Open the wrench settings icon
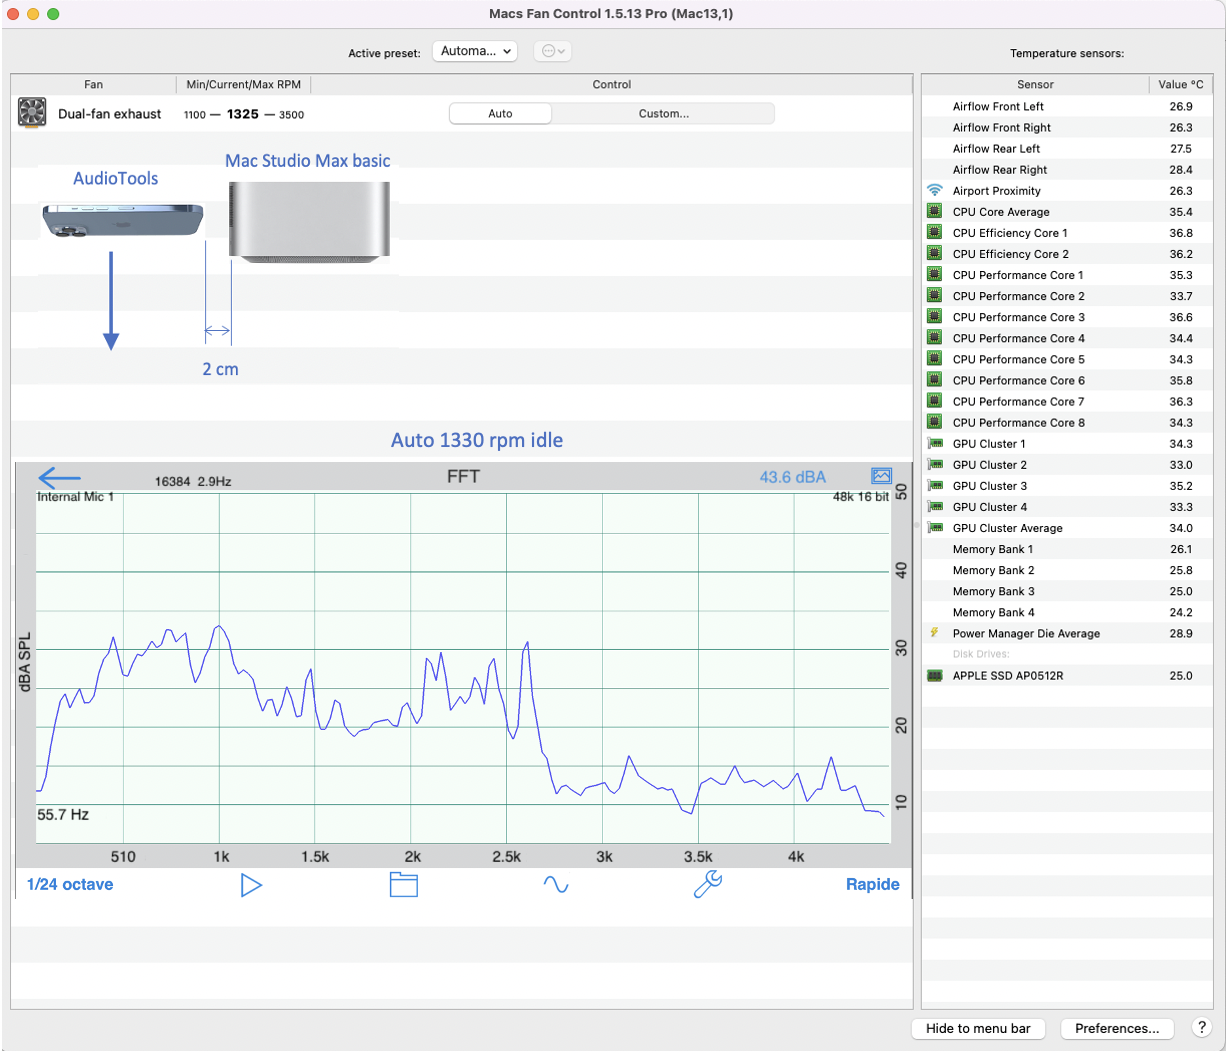The height and width of the screenshot is (1054, 1227). pos(708,884)
